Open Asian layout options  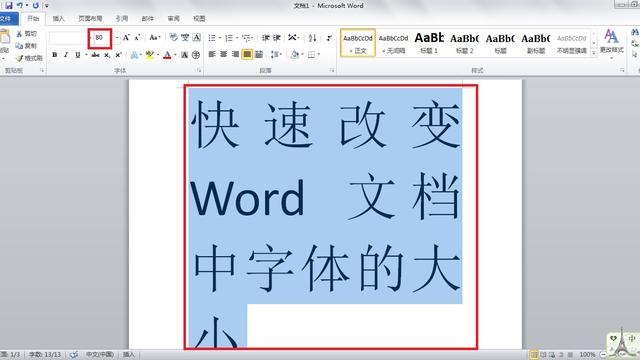click(292, 38)
